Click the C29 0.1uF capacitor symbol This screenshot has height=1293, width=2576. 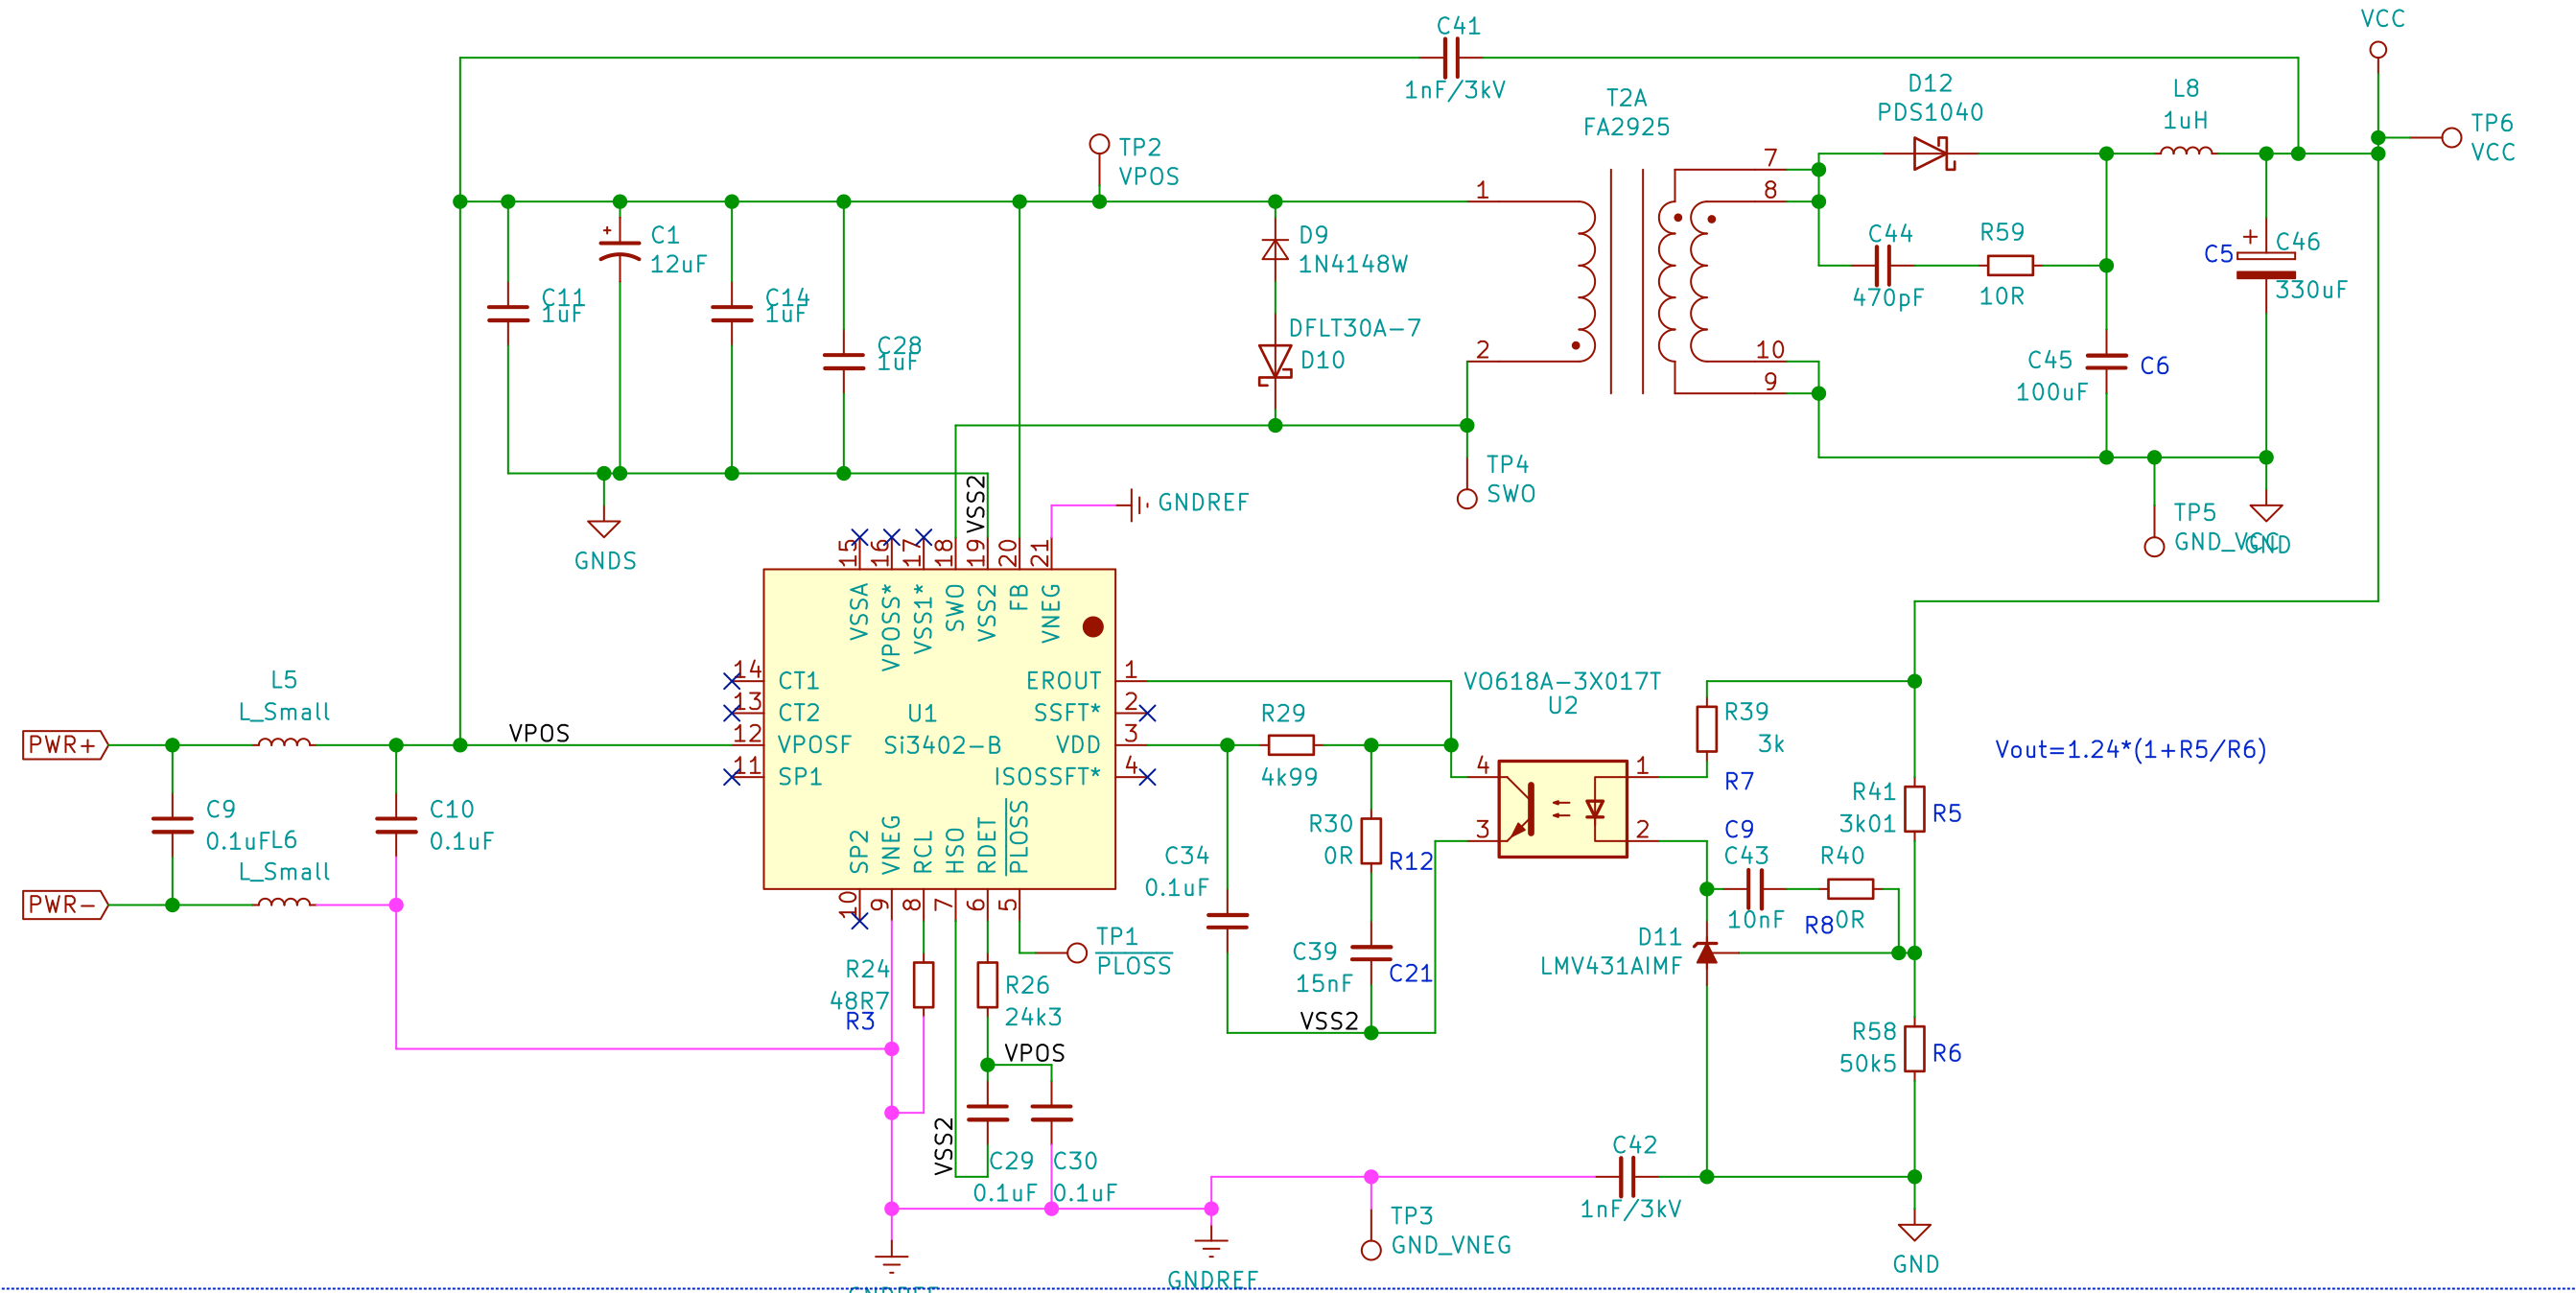987,1113
